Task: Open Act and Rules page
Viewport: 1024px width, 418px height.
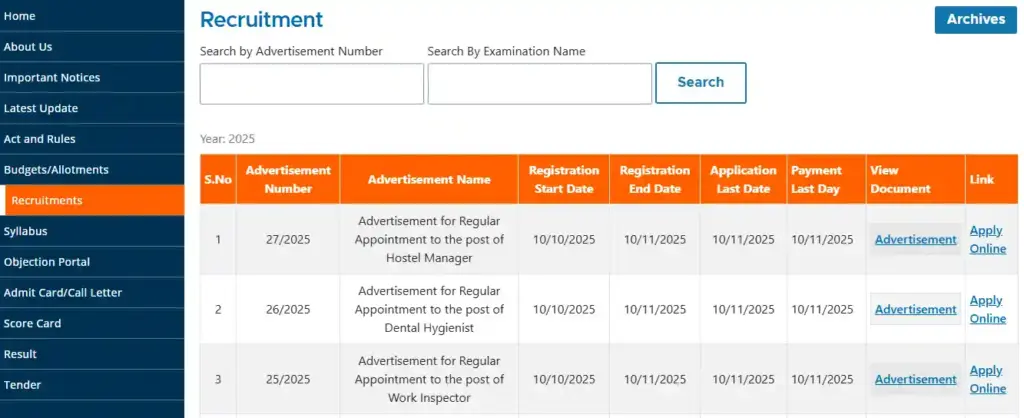Action: point(40,139)
